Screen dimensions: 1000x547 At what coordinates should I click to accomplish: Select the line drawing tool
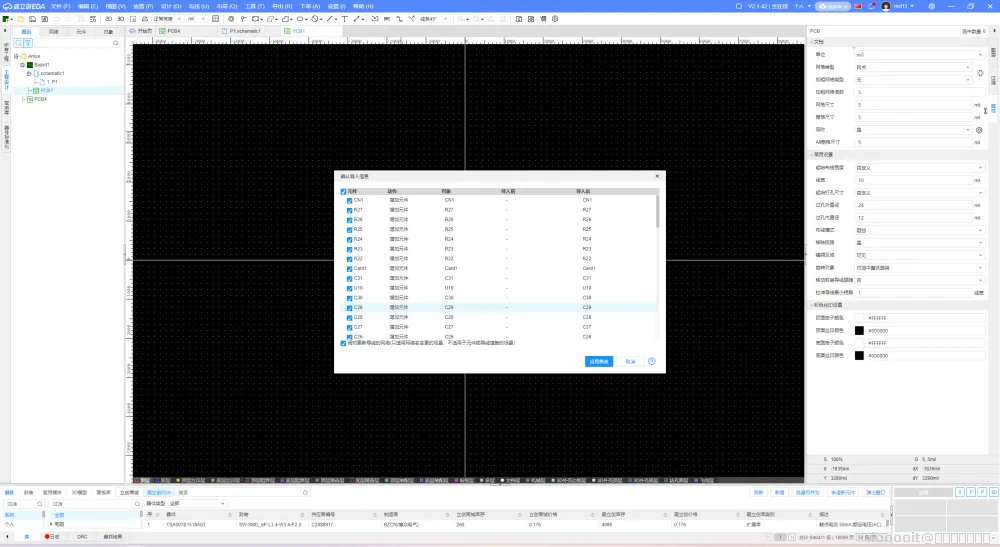330,19
